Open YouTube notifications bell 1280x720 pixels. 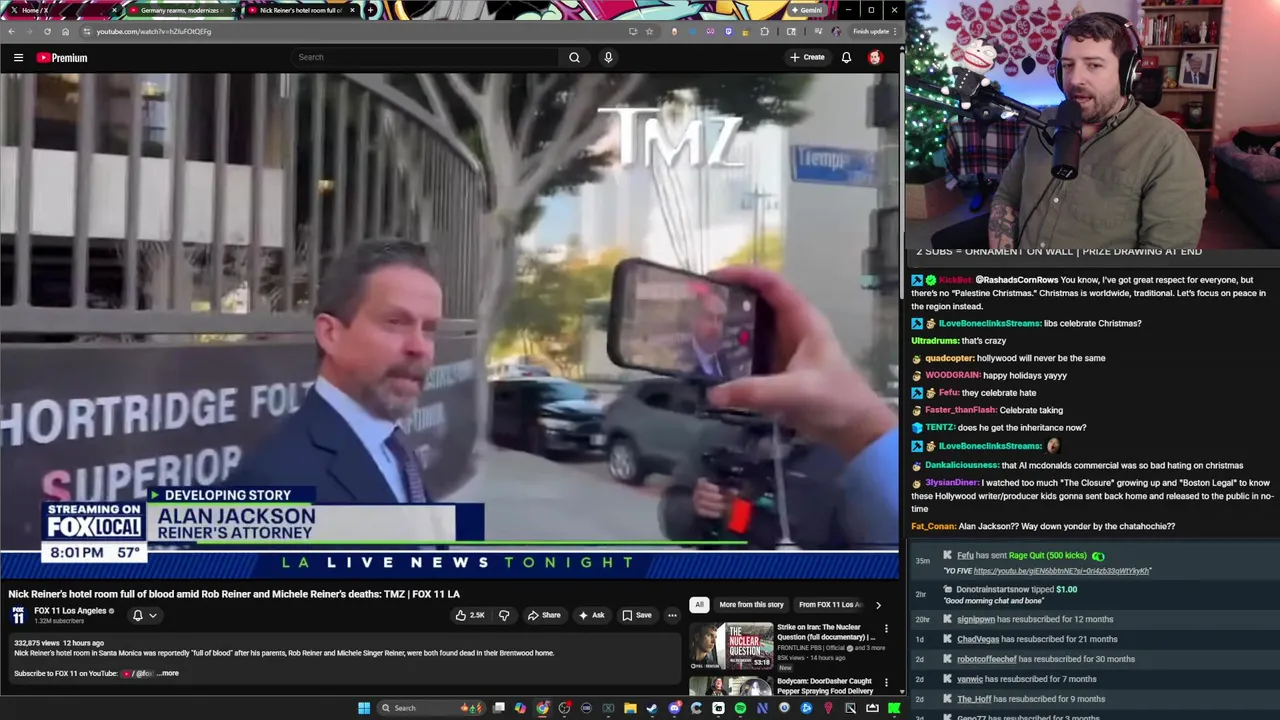pos(846,57)
